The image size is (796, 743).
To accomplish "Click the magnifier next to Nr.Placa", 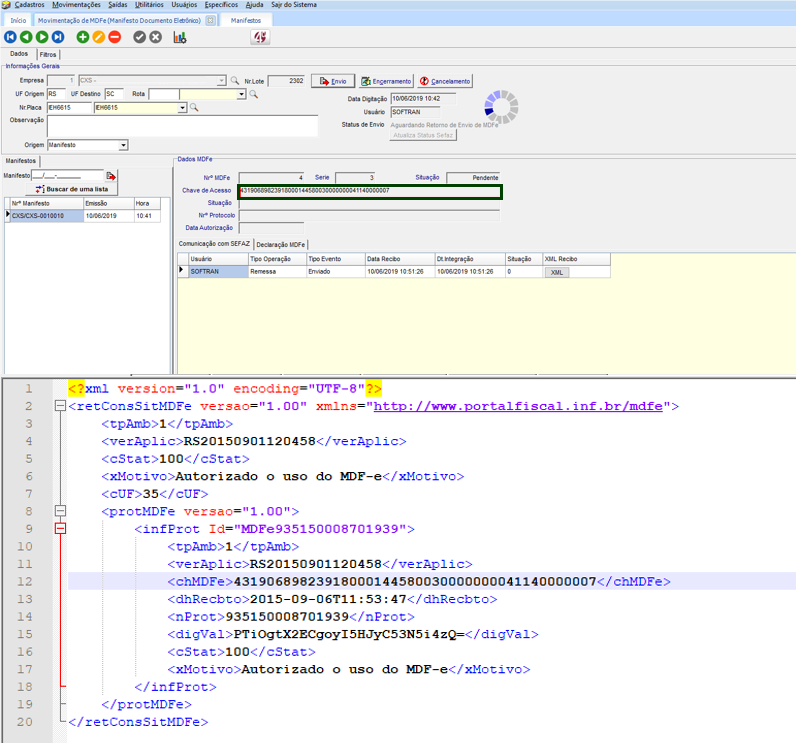I will pos(194,107).
